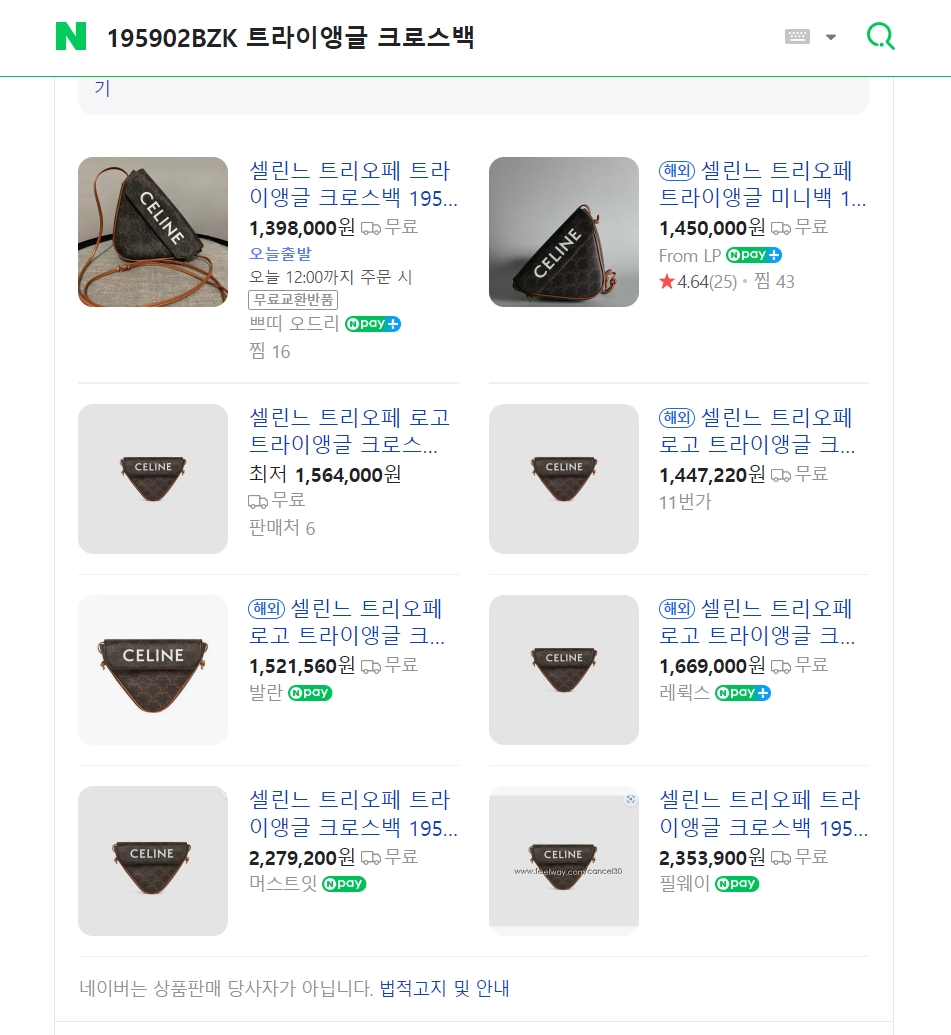
Task: Click the Npay badge next to 필웨이
Action: click(737, 884)
